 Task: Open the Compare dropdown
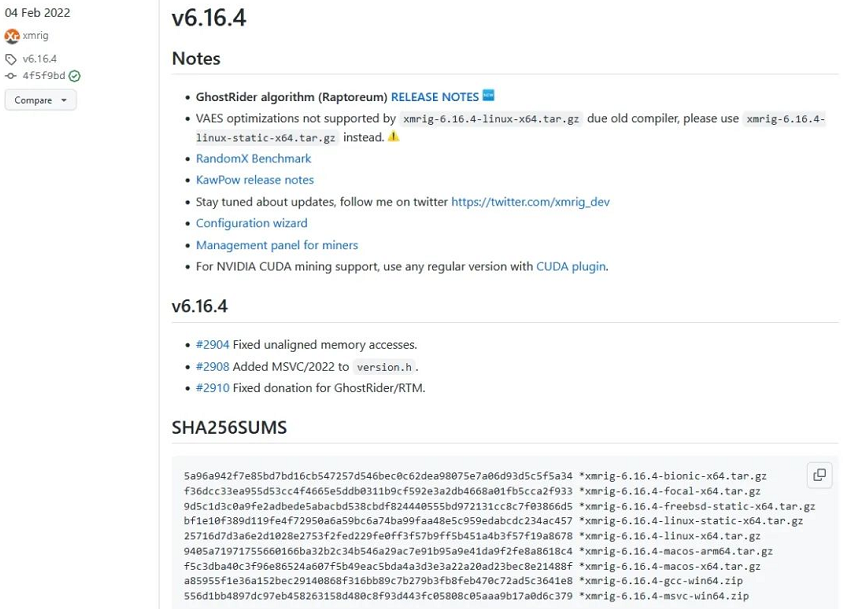(x=40, y=100)
